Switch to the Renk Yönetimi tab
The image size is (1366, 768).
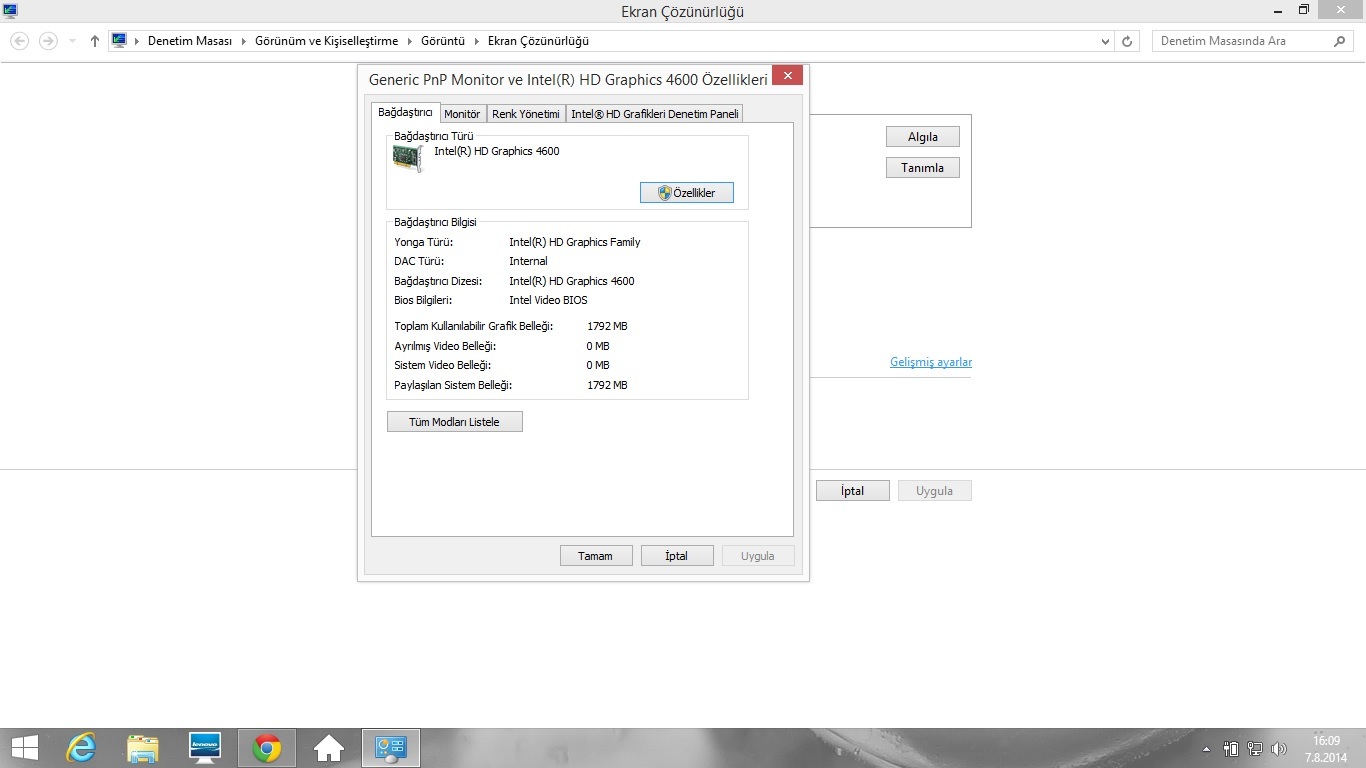[x=526, y=114]
